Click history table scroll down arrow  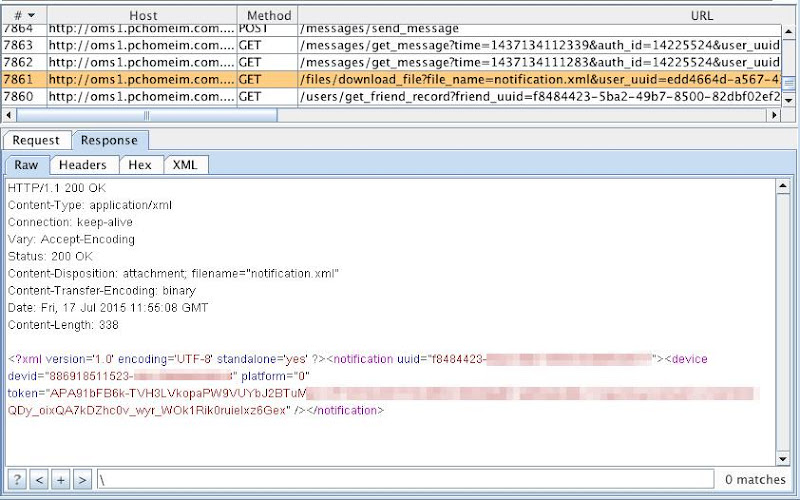coord(788,100)
